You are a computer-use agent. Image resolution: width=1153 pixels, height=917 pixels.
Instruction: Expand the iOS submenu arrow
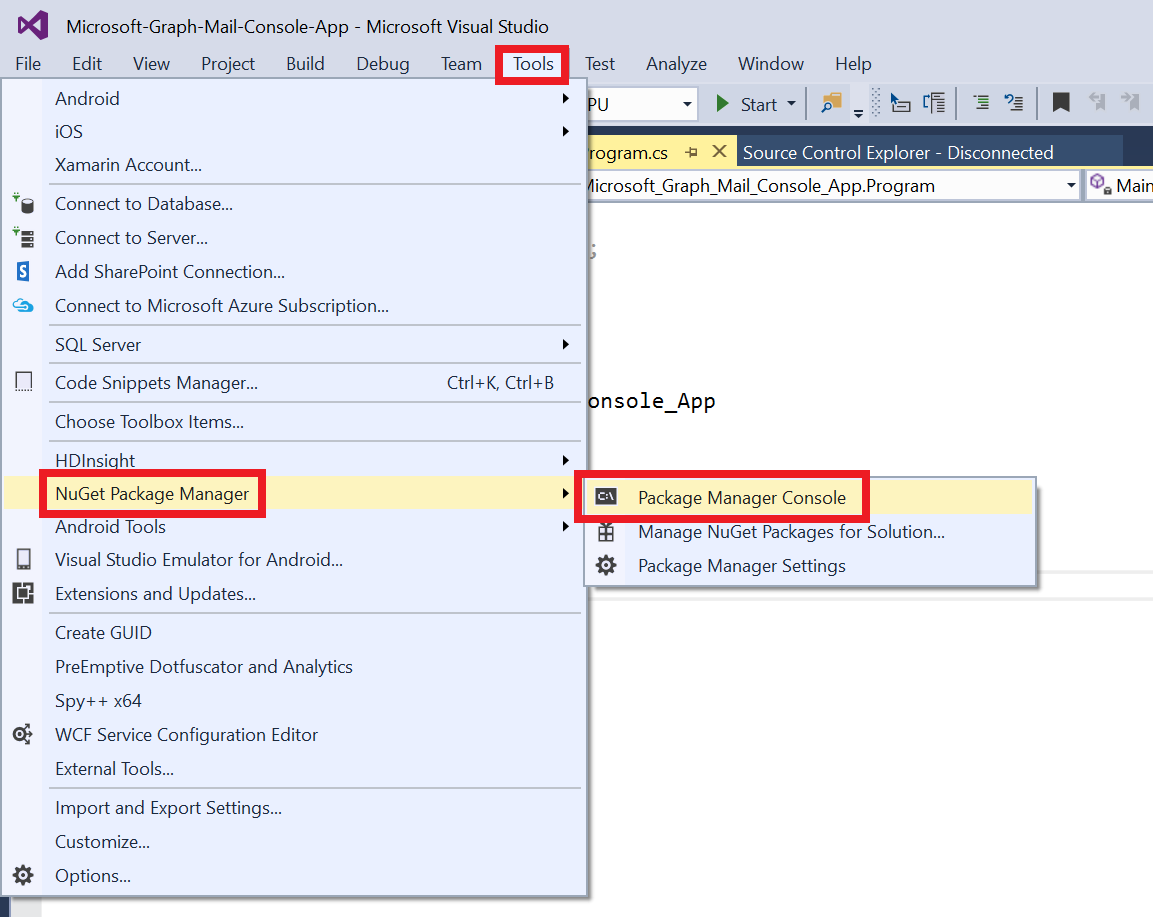pos(565,131)
